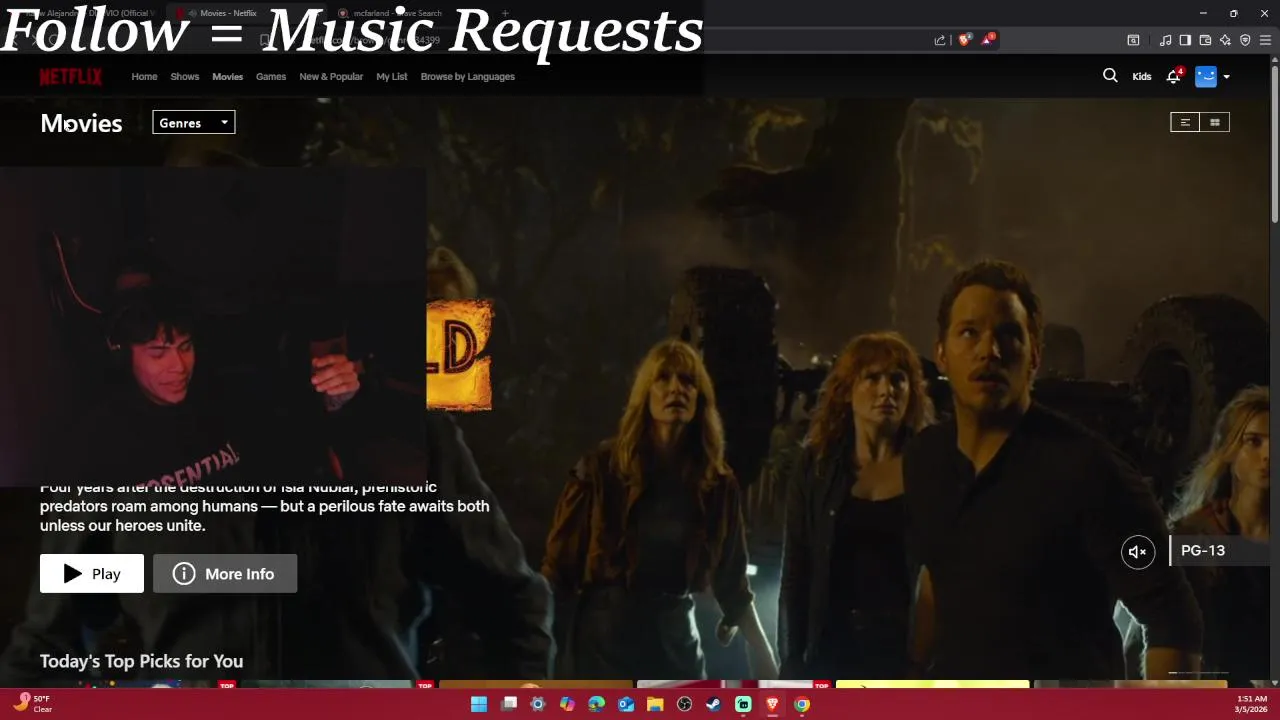This screenshot has height=720, width=1280.
Task: Switch to Brave browser on the taskbar
Action: (x=772, y=704)
